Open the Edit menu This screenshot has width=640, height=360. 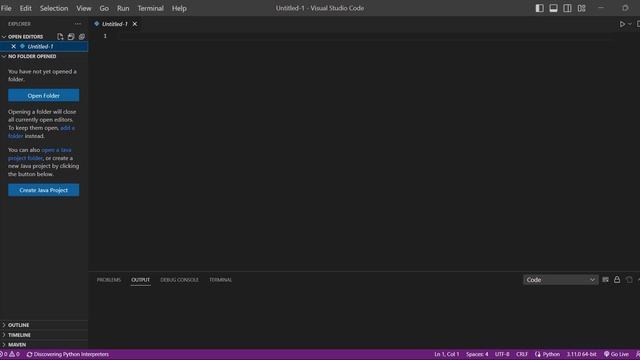pos(25,8)
